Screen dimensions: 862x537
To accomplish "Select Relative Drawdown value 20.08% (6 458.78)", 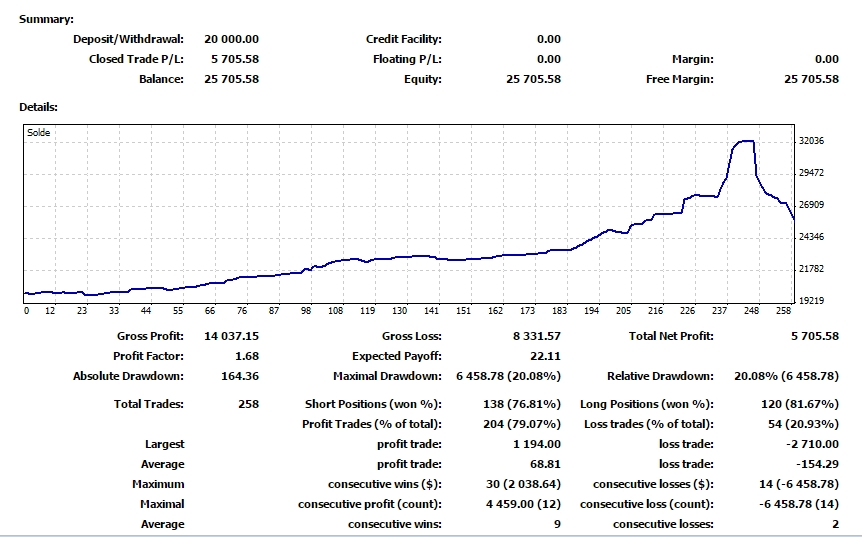I will 787,376.
